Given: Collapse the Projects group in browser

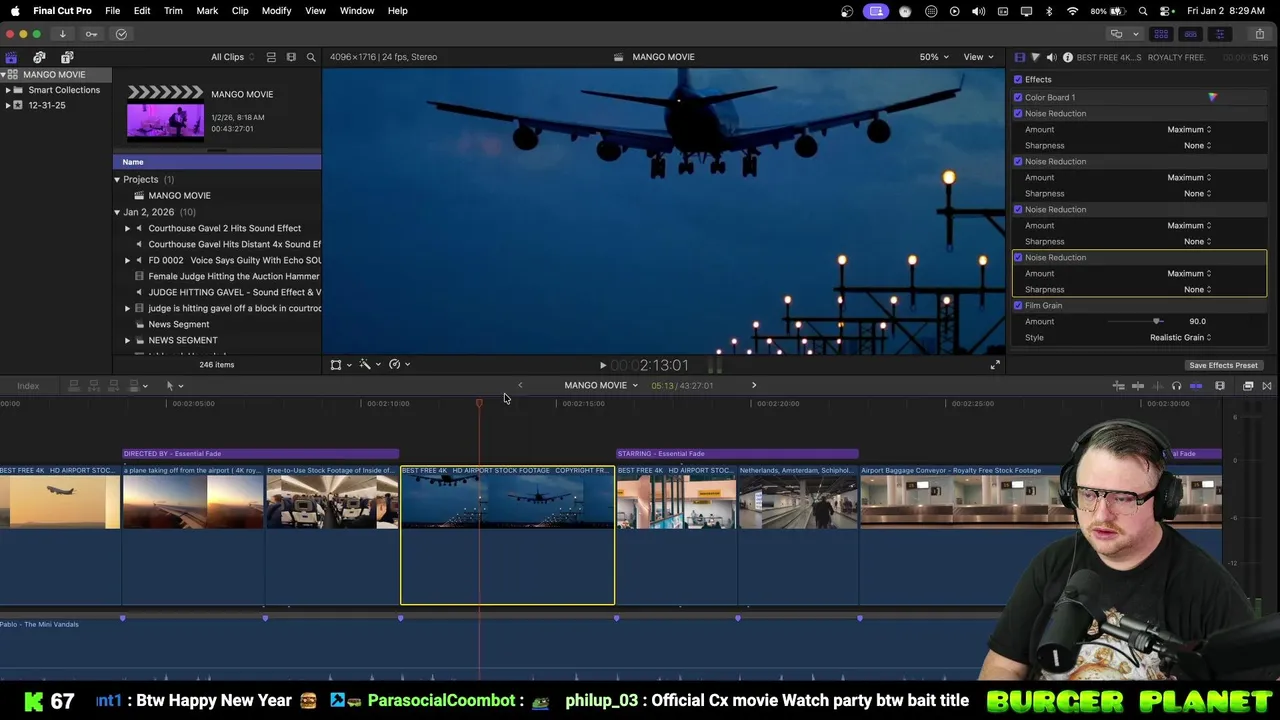Looking at the screenshot, I should pyautogui.click(x=117, y=180).
